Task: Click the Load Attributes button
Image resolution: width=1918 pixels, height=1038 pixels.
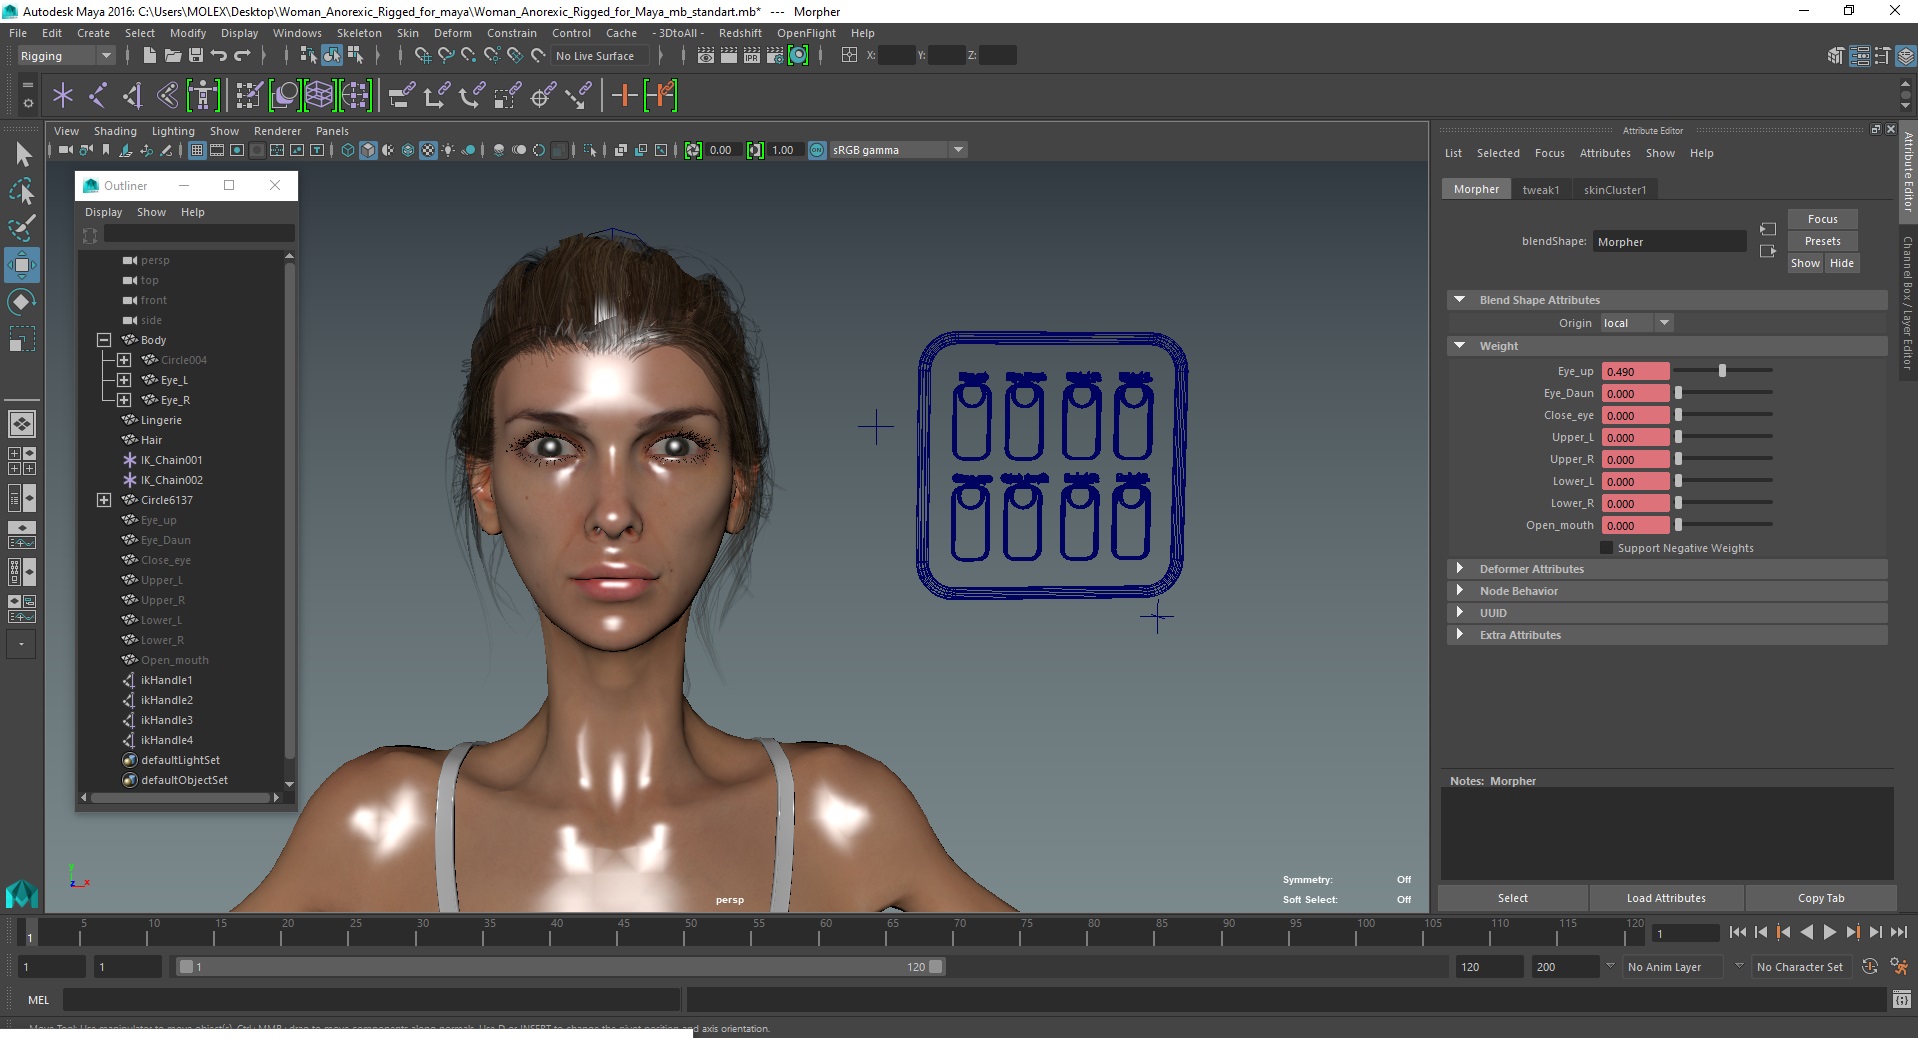Action: click(1666, 898)
